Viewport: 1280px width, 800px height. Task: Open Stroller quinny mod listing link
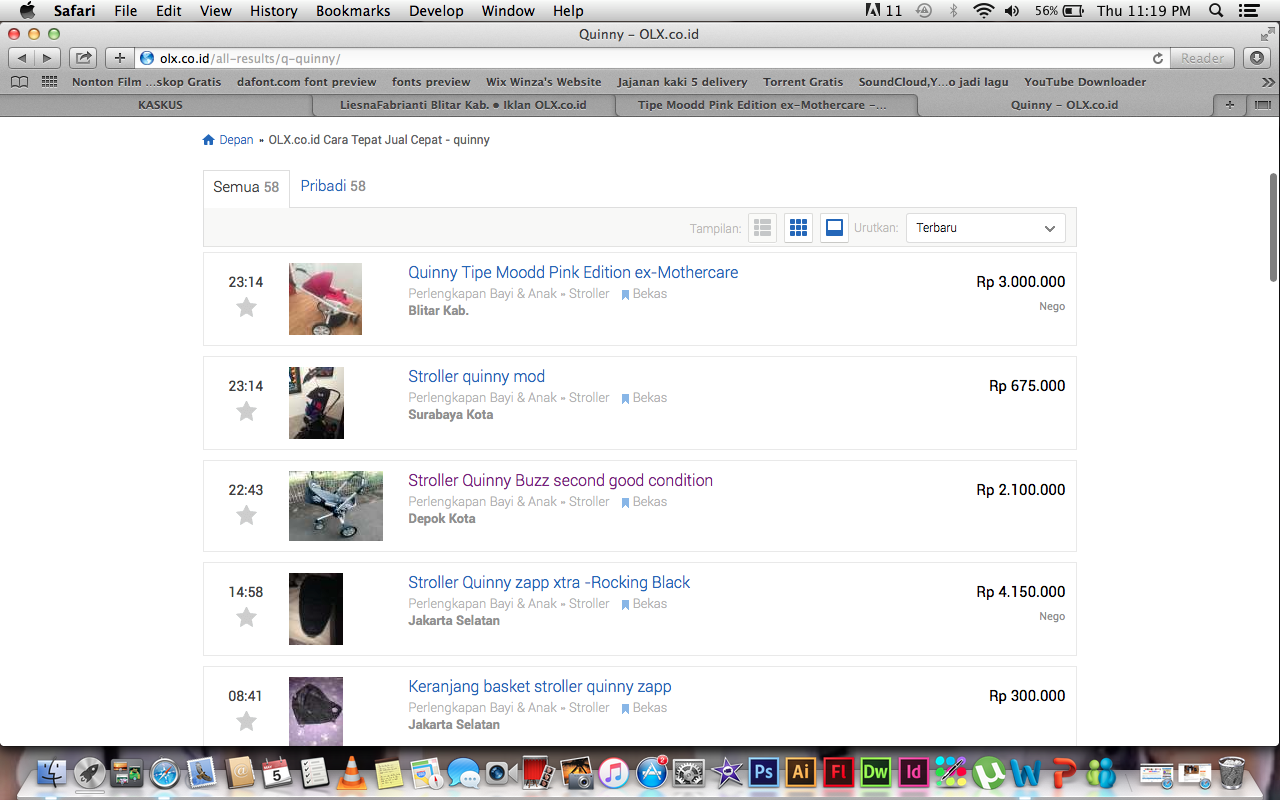tap(476, 376)
